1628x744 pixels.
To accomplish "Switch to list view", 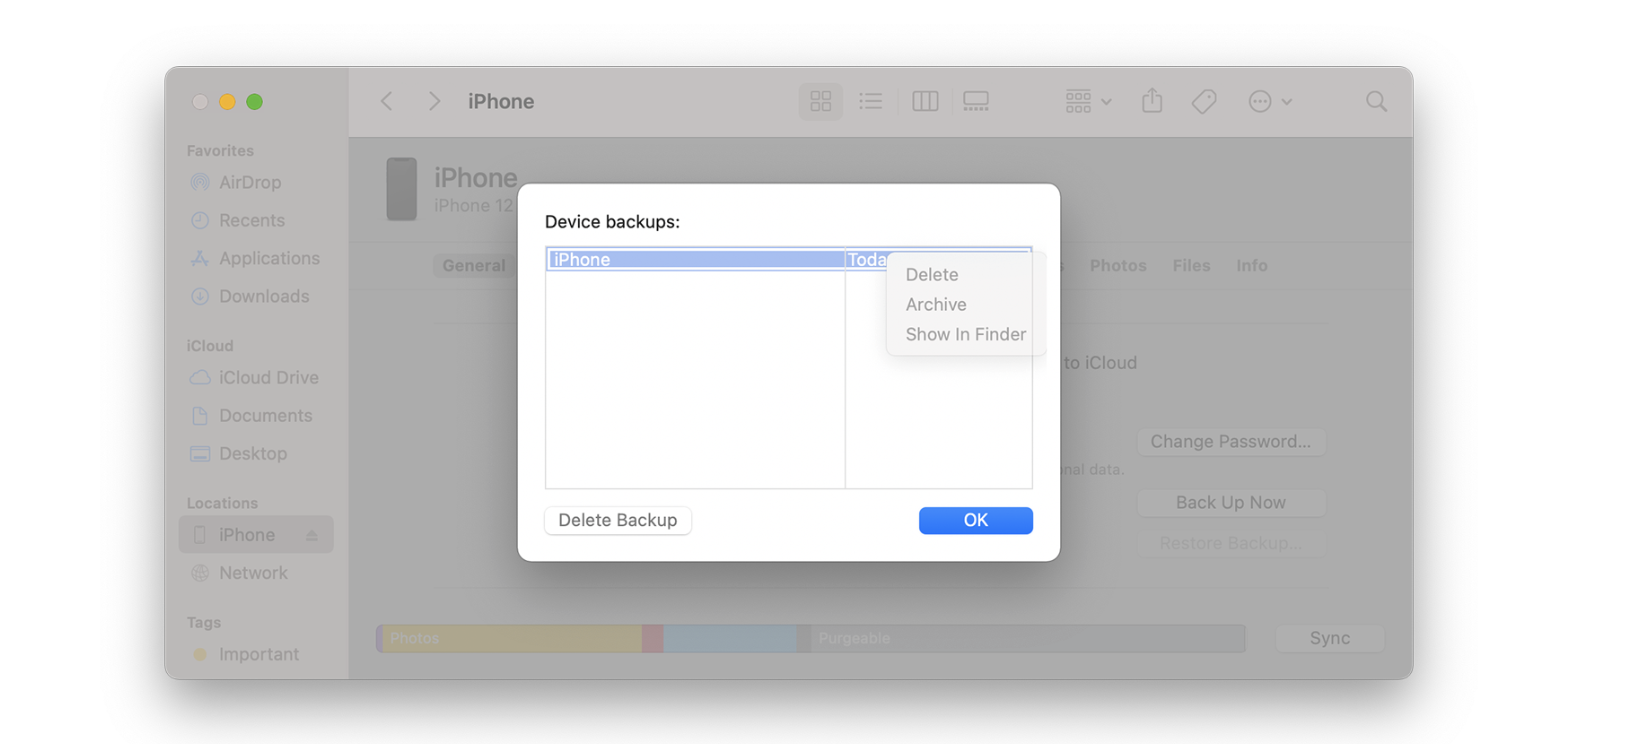I will (x=871, y=101).
